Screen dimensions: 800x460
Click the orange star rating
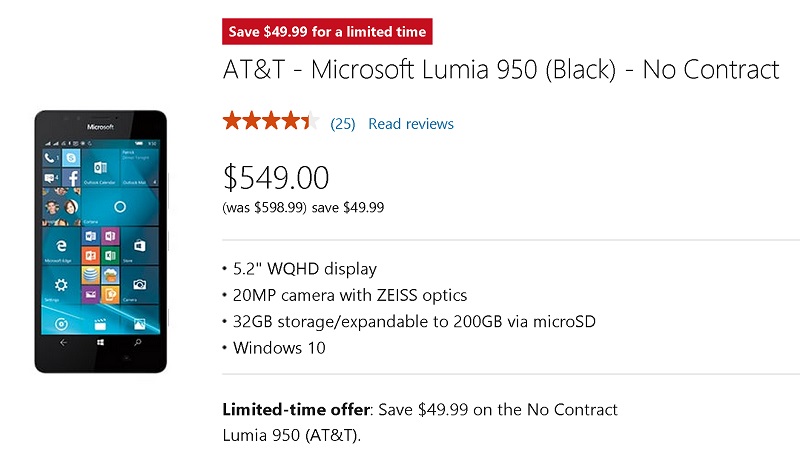coord(271,121)
